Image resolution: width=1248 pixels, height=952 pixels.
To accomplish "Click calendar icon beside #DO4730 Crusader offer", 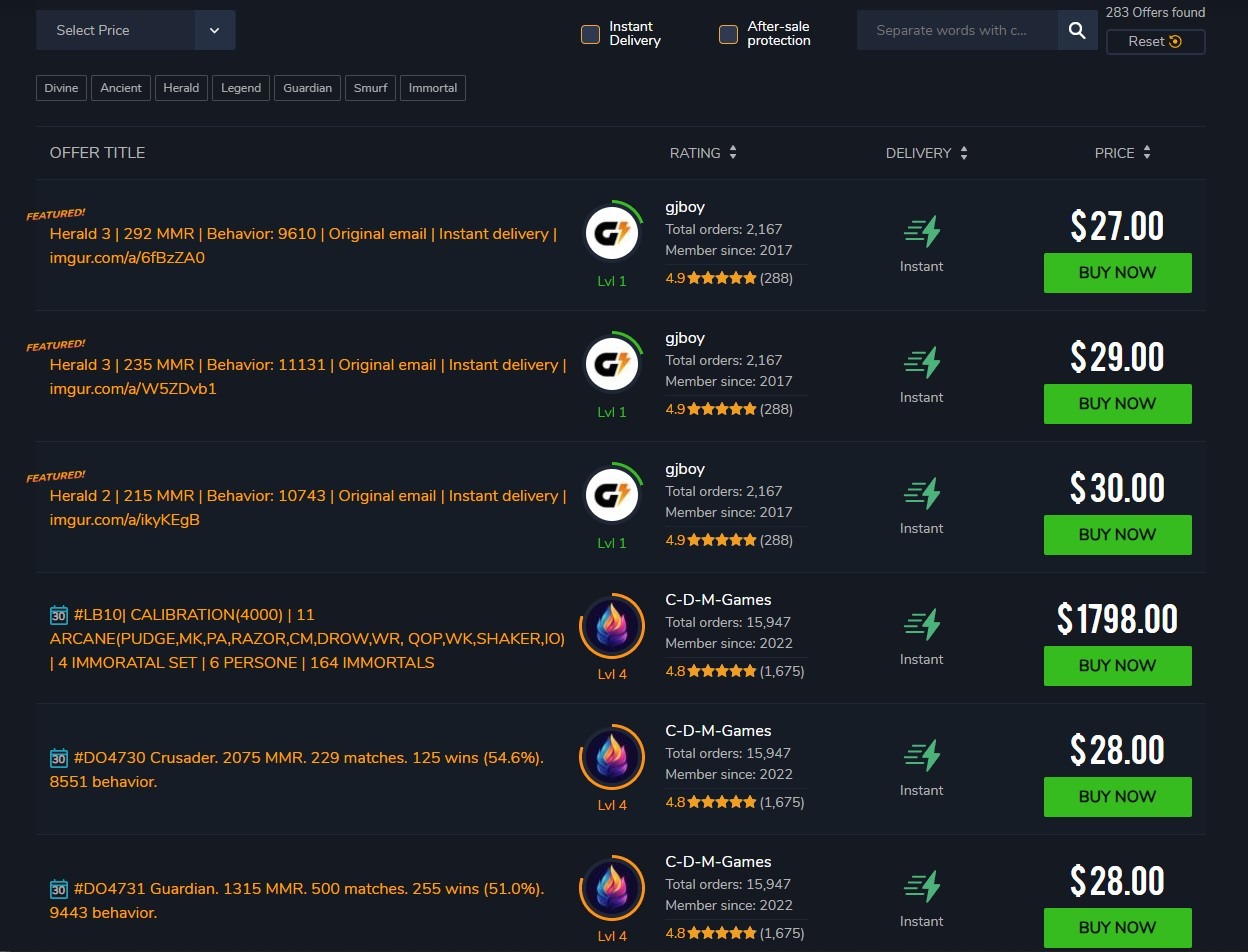I will point(59,758).
